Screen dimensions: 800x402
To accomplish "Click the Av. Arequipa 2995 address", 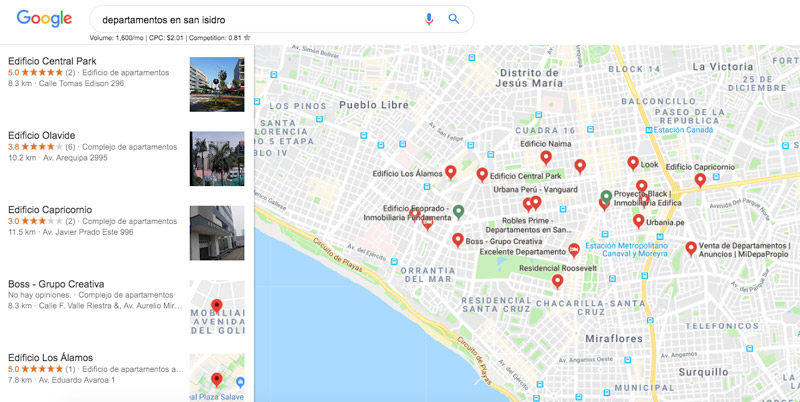I will pos(74,158).
